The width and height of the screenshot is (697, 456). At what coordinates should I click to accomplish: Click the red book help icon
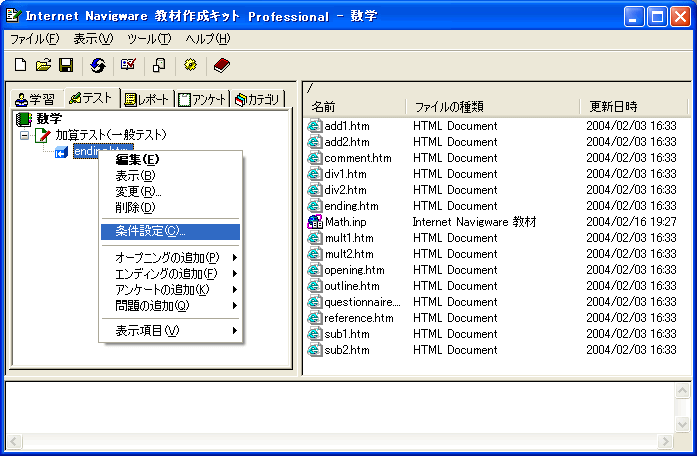click(221, 65)
